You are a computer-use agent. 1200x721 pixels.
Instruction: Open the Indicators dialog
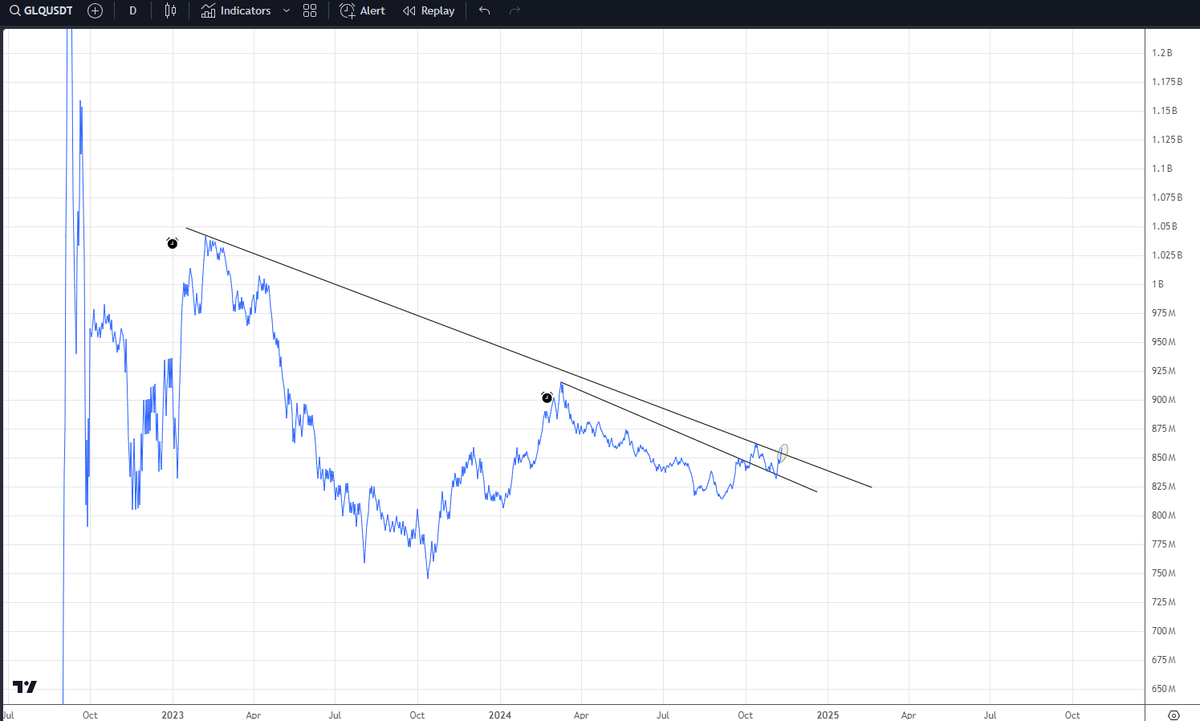pyautogui.click(x=236, y=11)
